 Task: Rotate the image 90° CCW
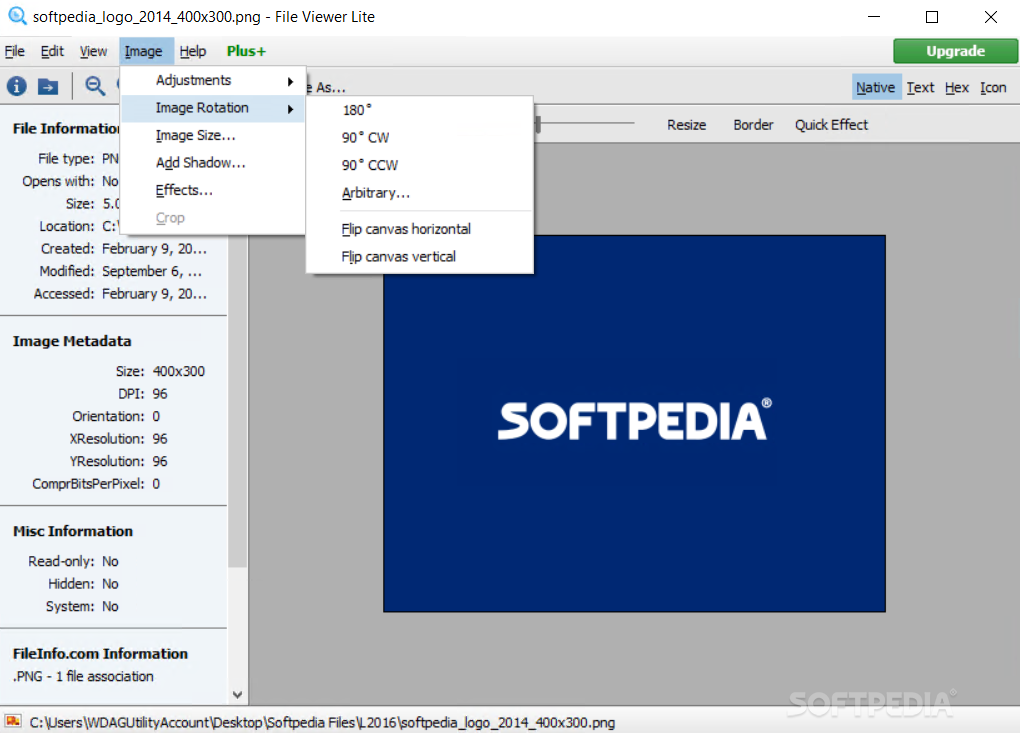coord(420,165)
